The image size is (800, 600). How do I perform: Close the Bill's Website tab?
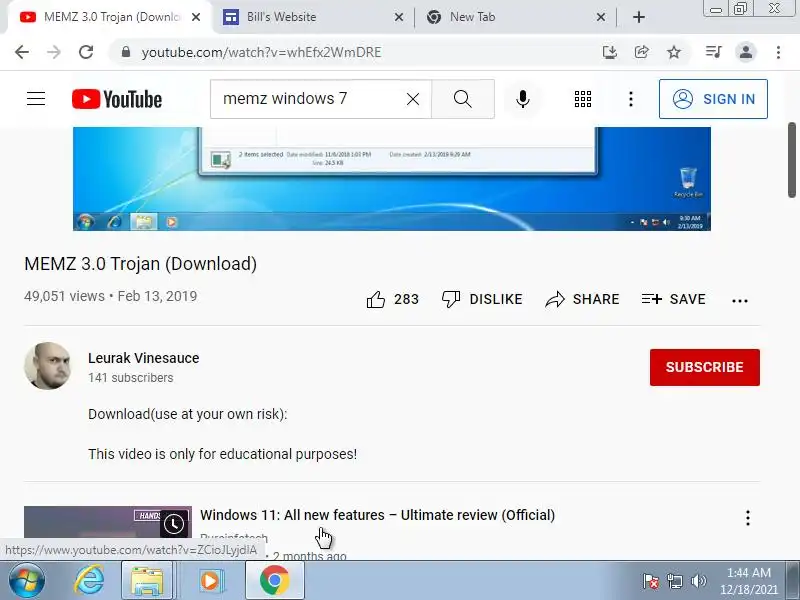[399, 17]
